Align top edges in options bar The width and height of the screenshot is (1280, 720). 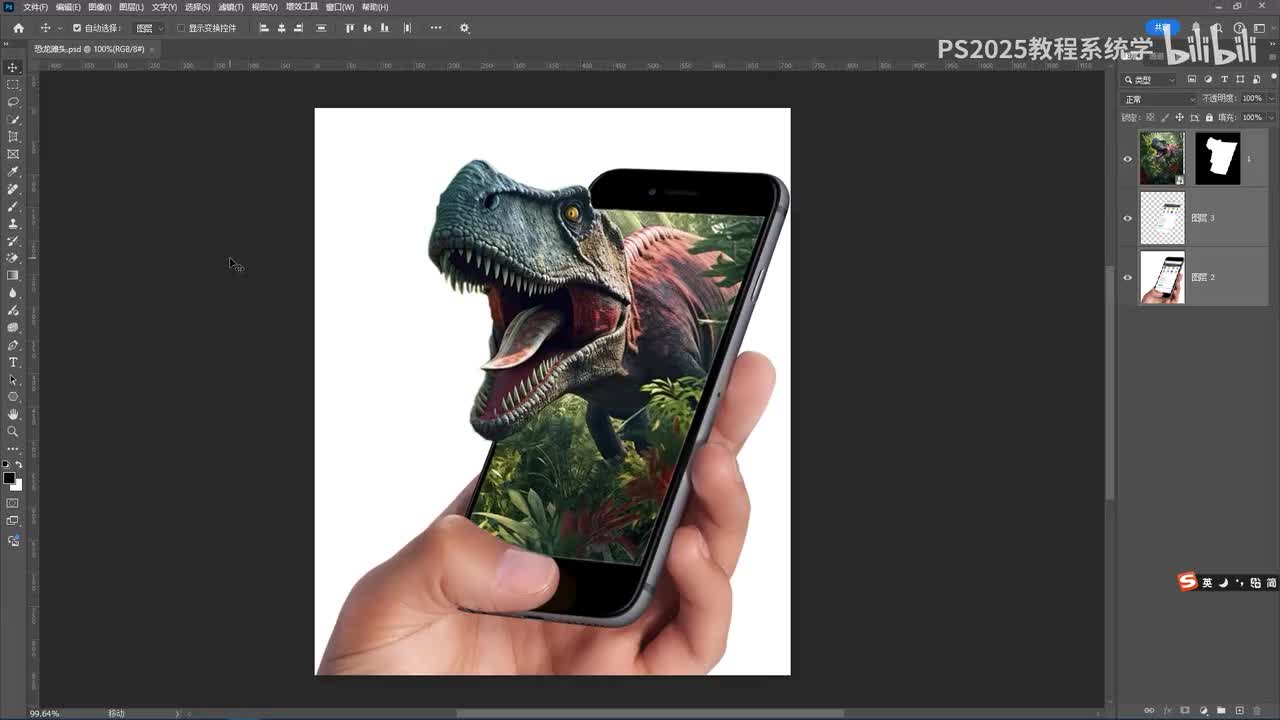tap(349, 28)
